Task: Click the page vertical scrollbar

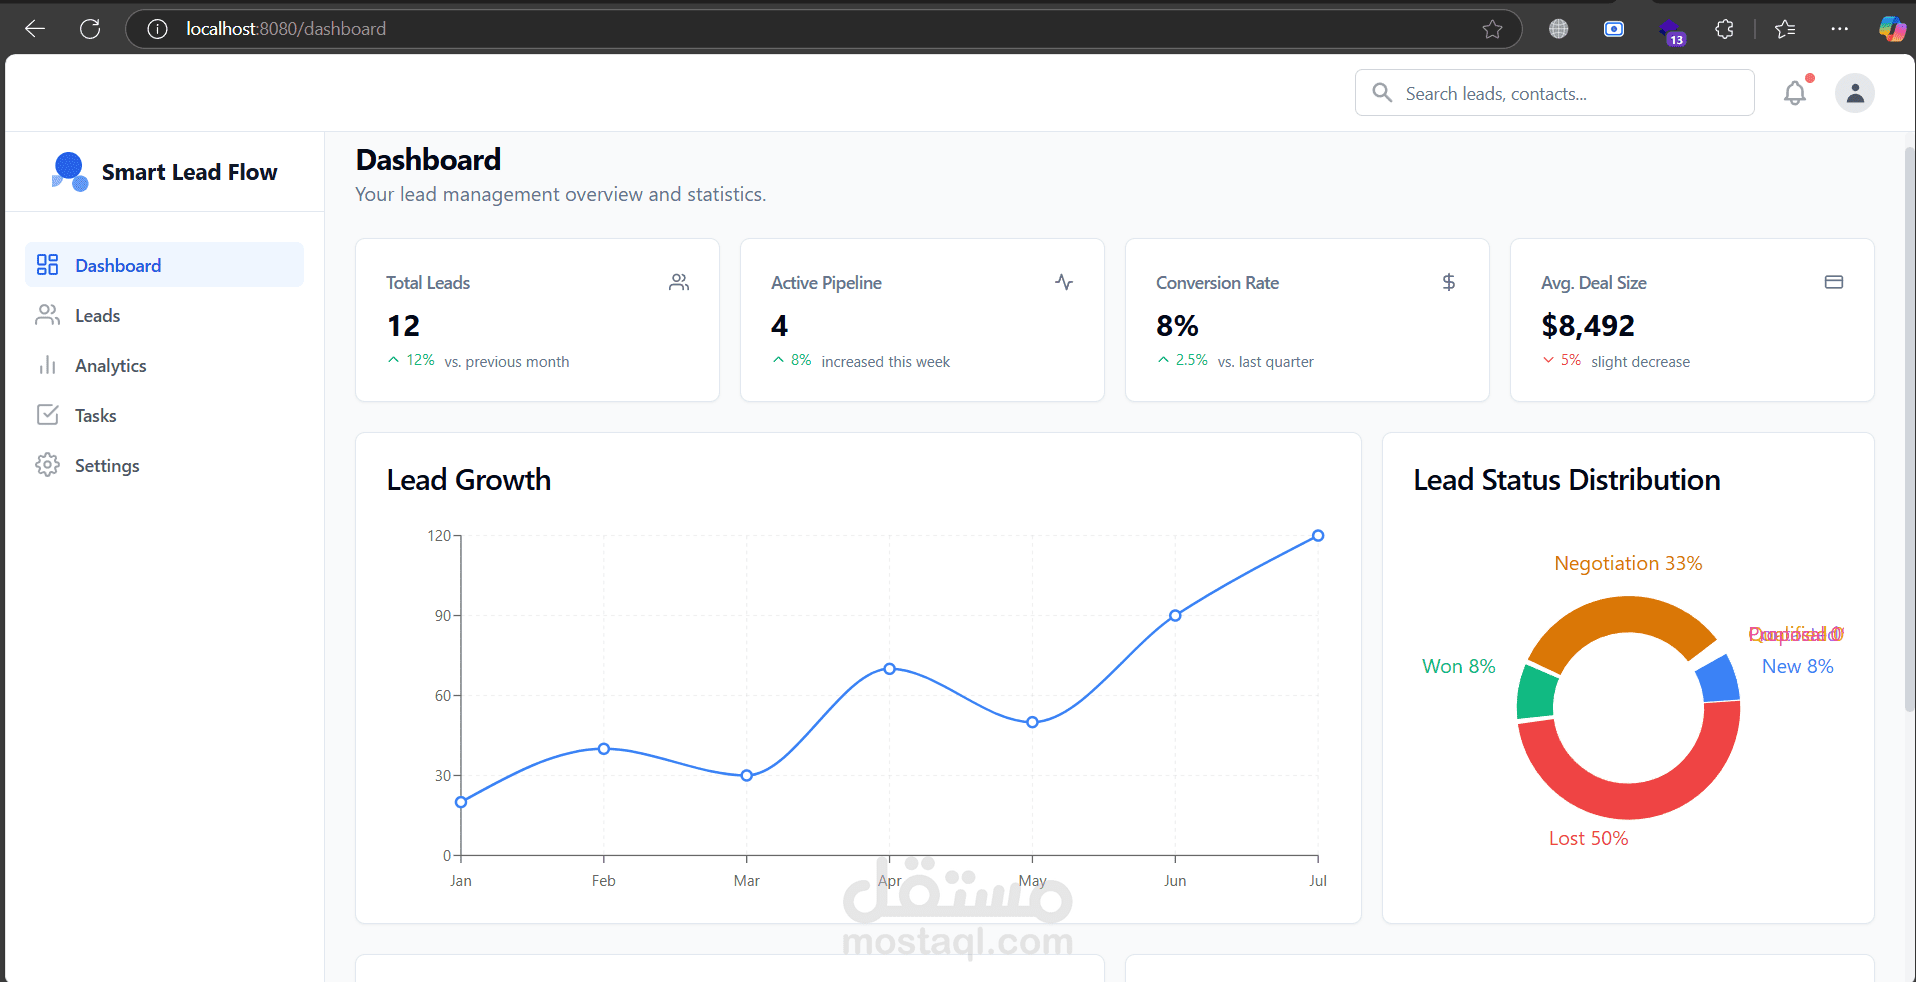Action: coord(1909,430)
